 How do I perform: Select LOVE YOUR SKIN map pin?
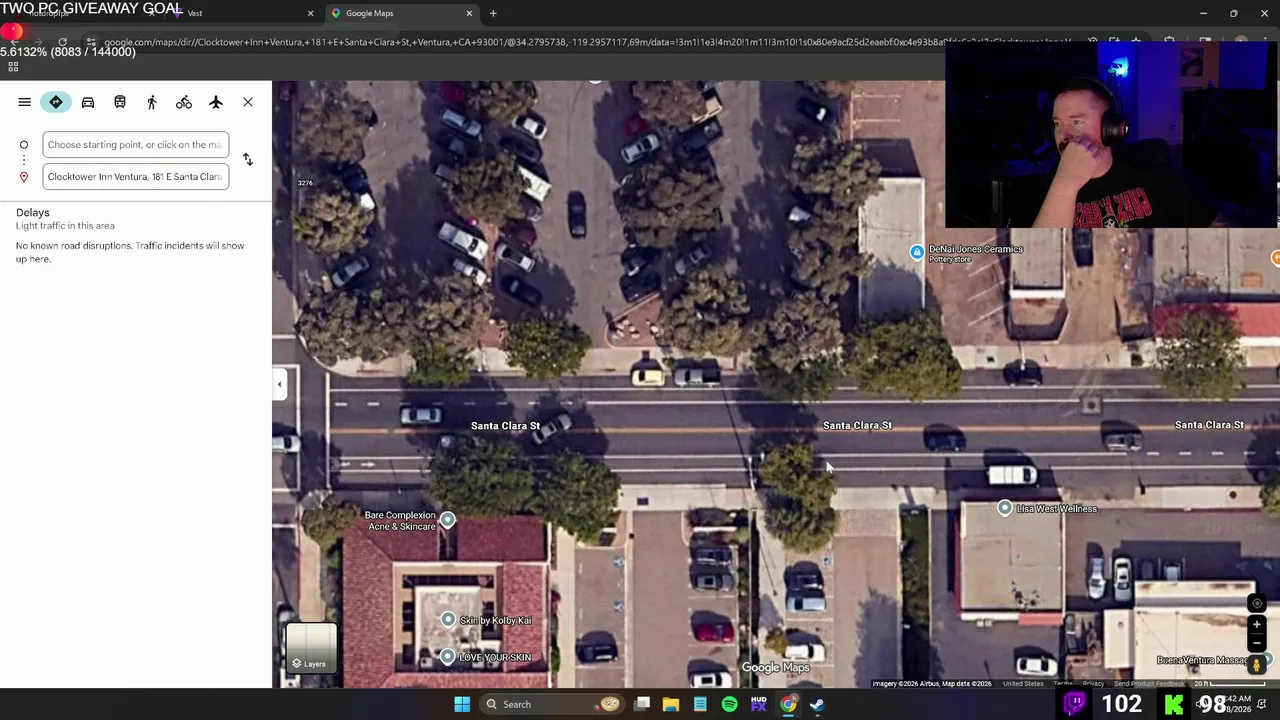coord(448,656)
